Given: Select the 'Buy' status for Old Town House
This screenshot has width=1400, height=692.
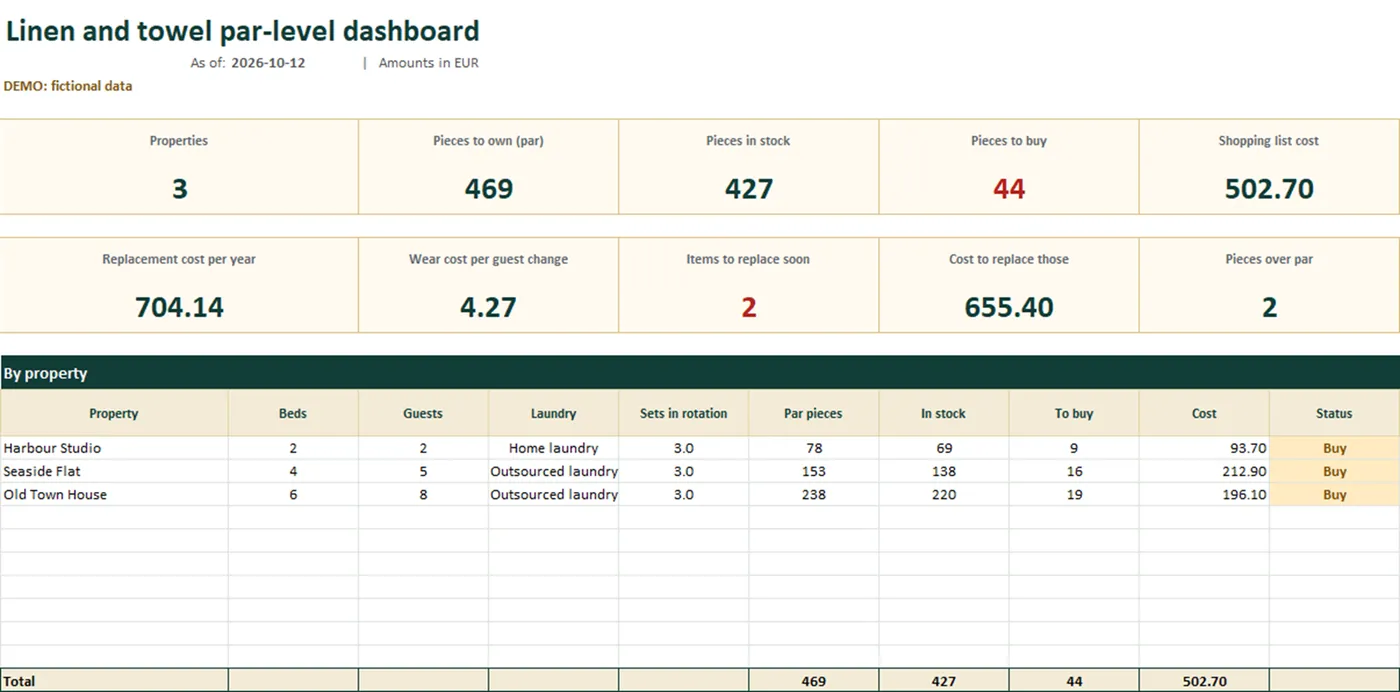Looking at the screenshot, I should click(1334, 494).
